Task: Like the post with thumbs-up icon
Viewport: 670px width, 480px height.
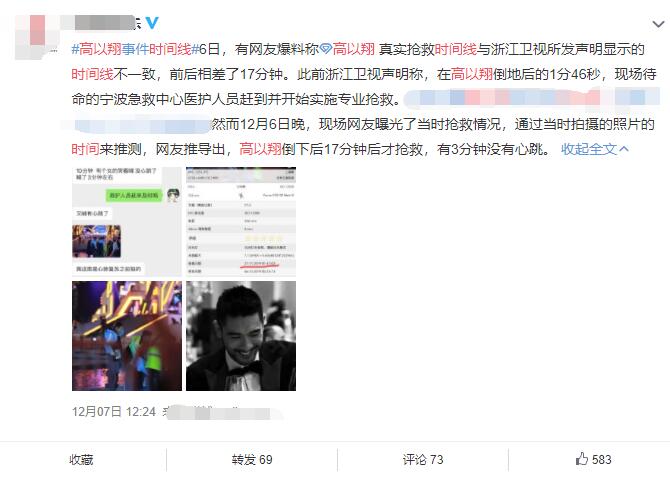Action: pyautogui.click(x=582, y=459)
